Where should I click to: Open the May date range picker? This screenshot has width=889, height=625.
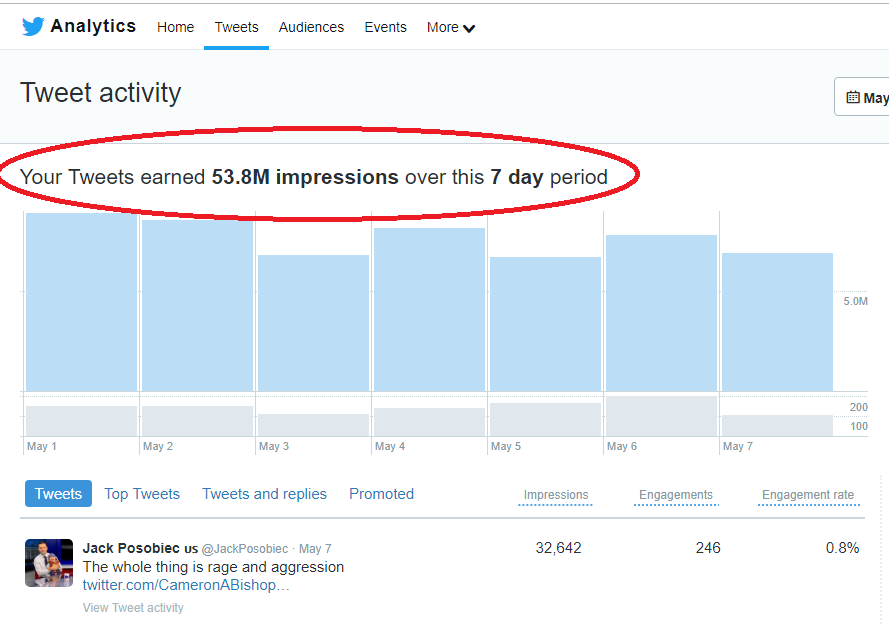(x=862, y=97)
